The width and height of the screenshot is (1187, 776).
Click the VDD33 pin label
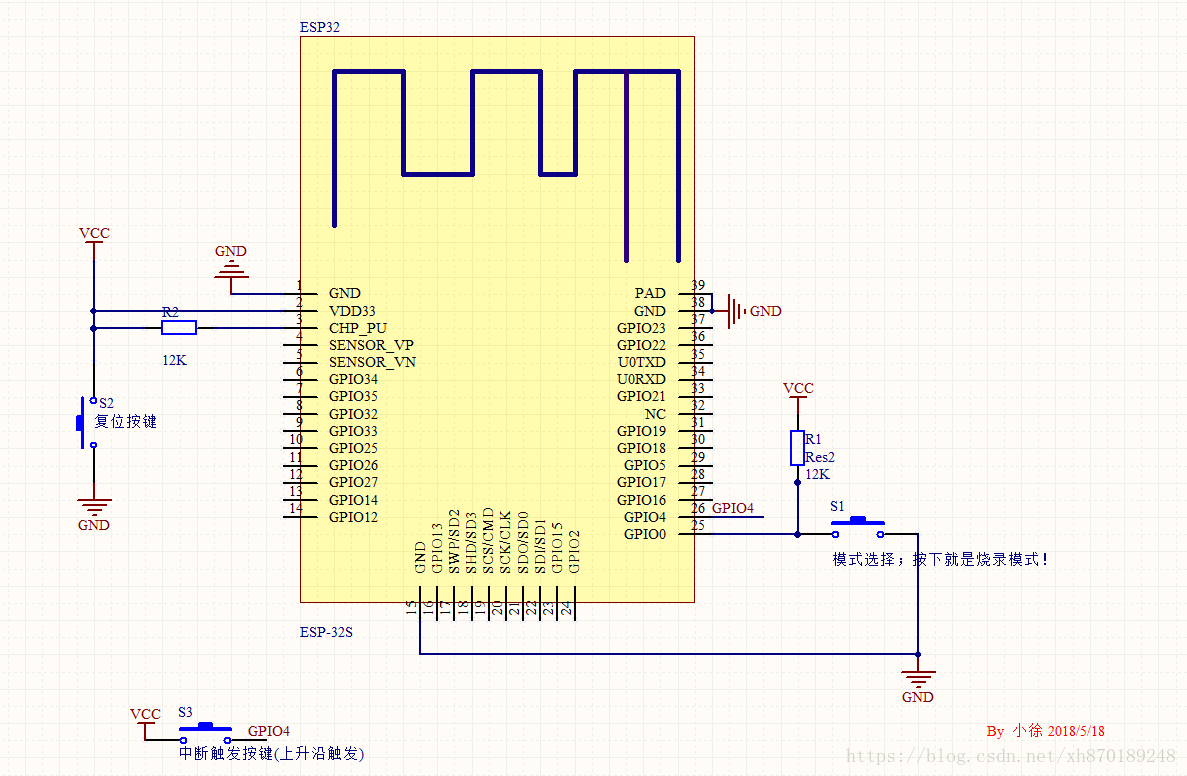[352, 311]
